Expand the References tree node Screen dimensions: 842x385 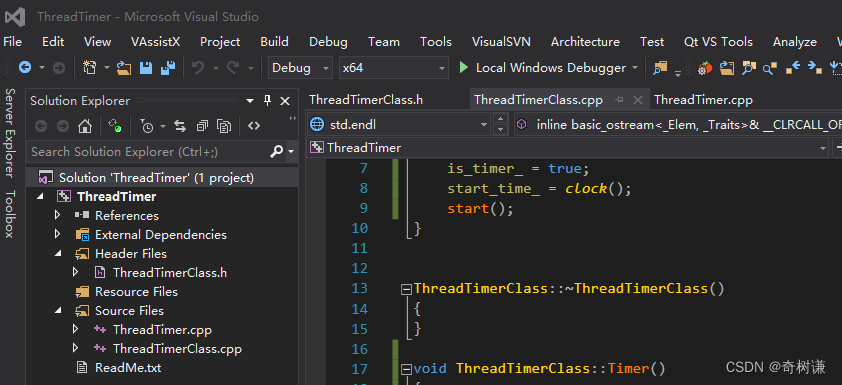tap(58, 215)
